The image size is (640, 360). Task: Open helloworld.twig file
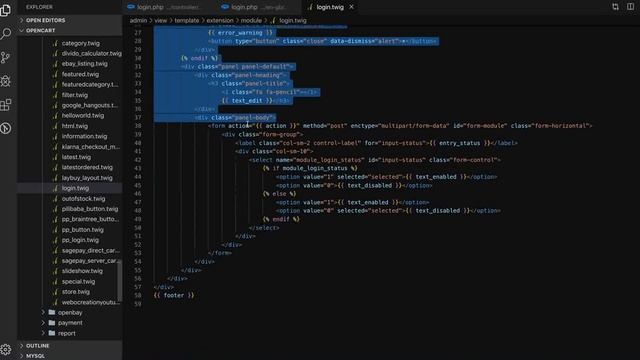point(83,116)
